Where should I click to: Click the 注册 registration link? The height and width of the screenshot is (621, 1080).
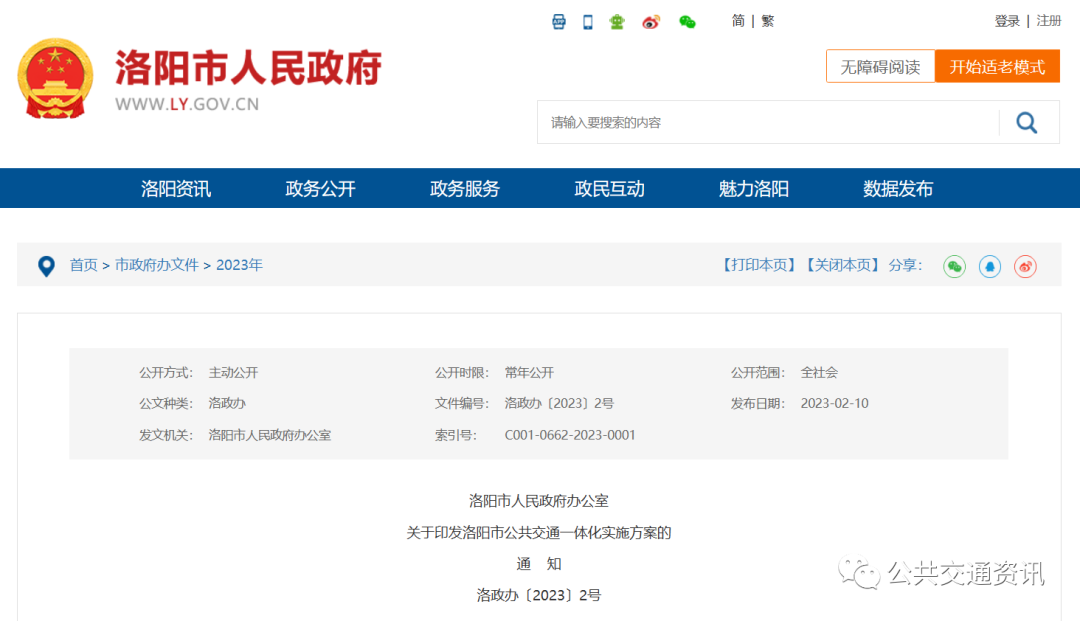1049,20
